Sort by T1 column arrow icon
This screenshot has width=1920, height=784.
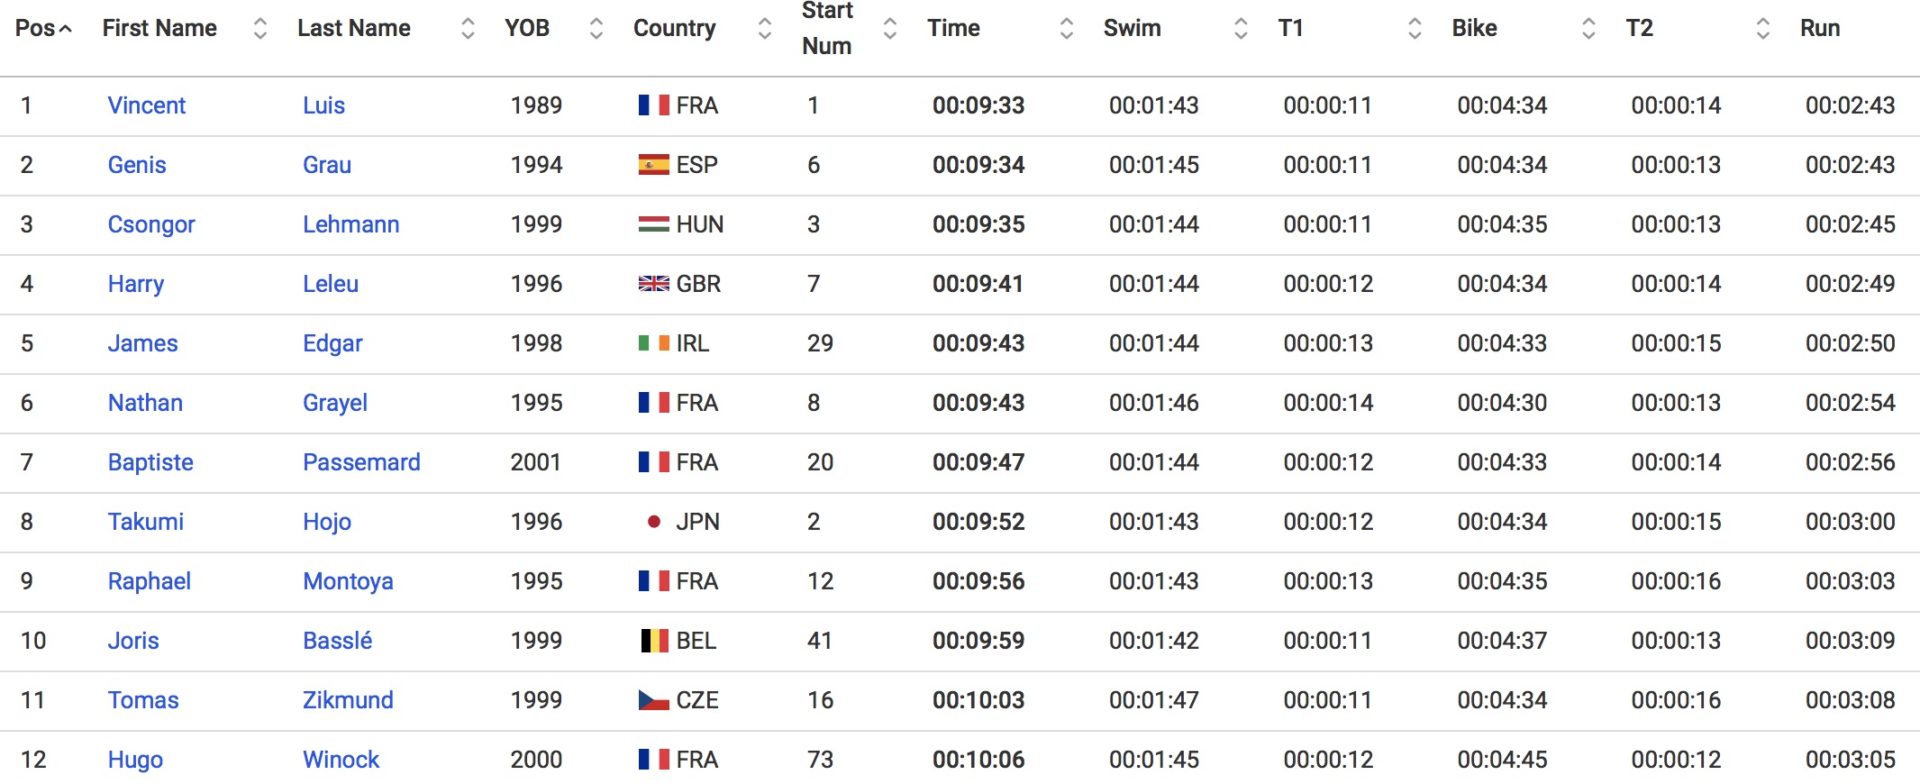[x=1414, y=29]
